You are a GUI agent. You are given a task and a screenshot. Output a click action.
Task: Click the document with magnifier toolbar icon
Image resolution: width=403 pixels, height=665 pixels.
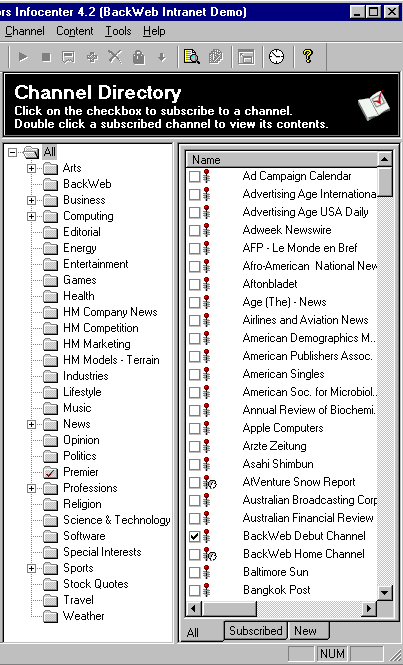pyautogui.click(x=192, y=56)
